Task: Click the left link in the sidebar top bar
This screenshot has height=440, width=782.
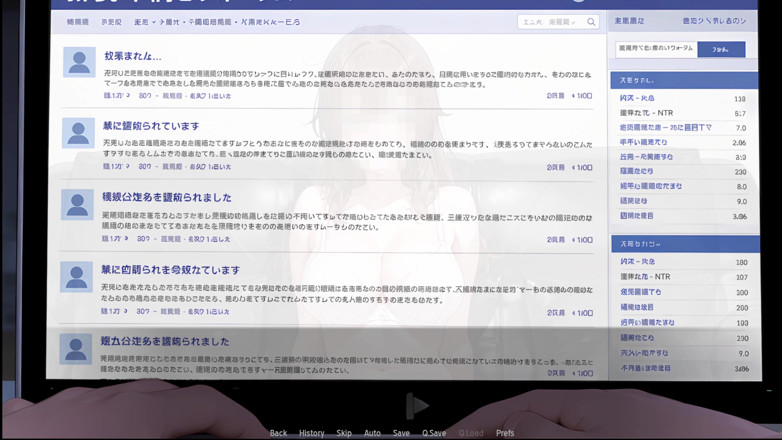Action: point(629,21)
